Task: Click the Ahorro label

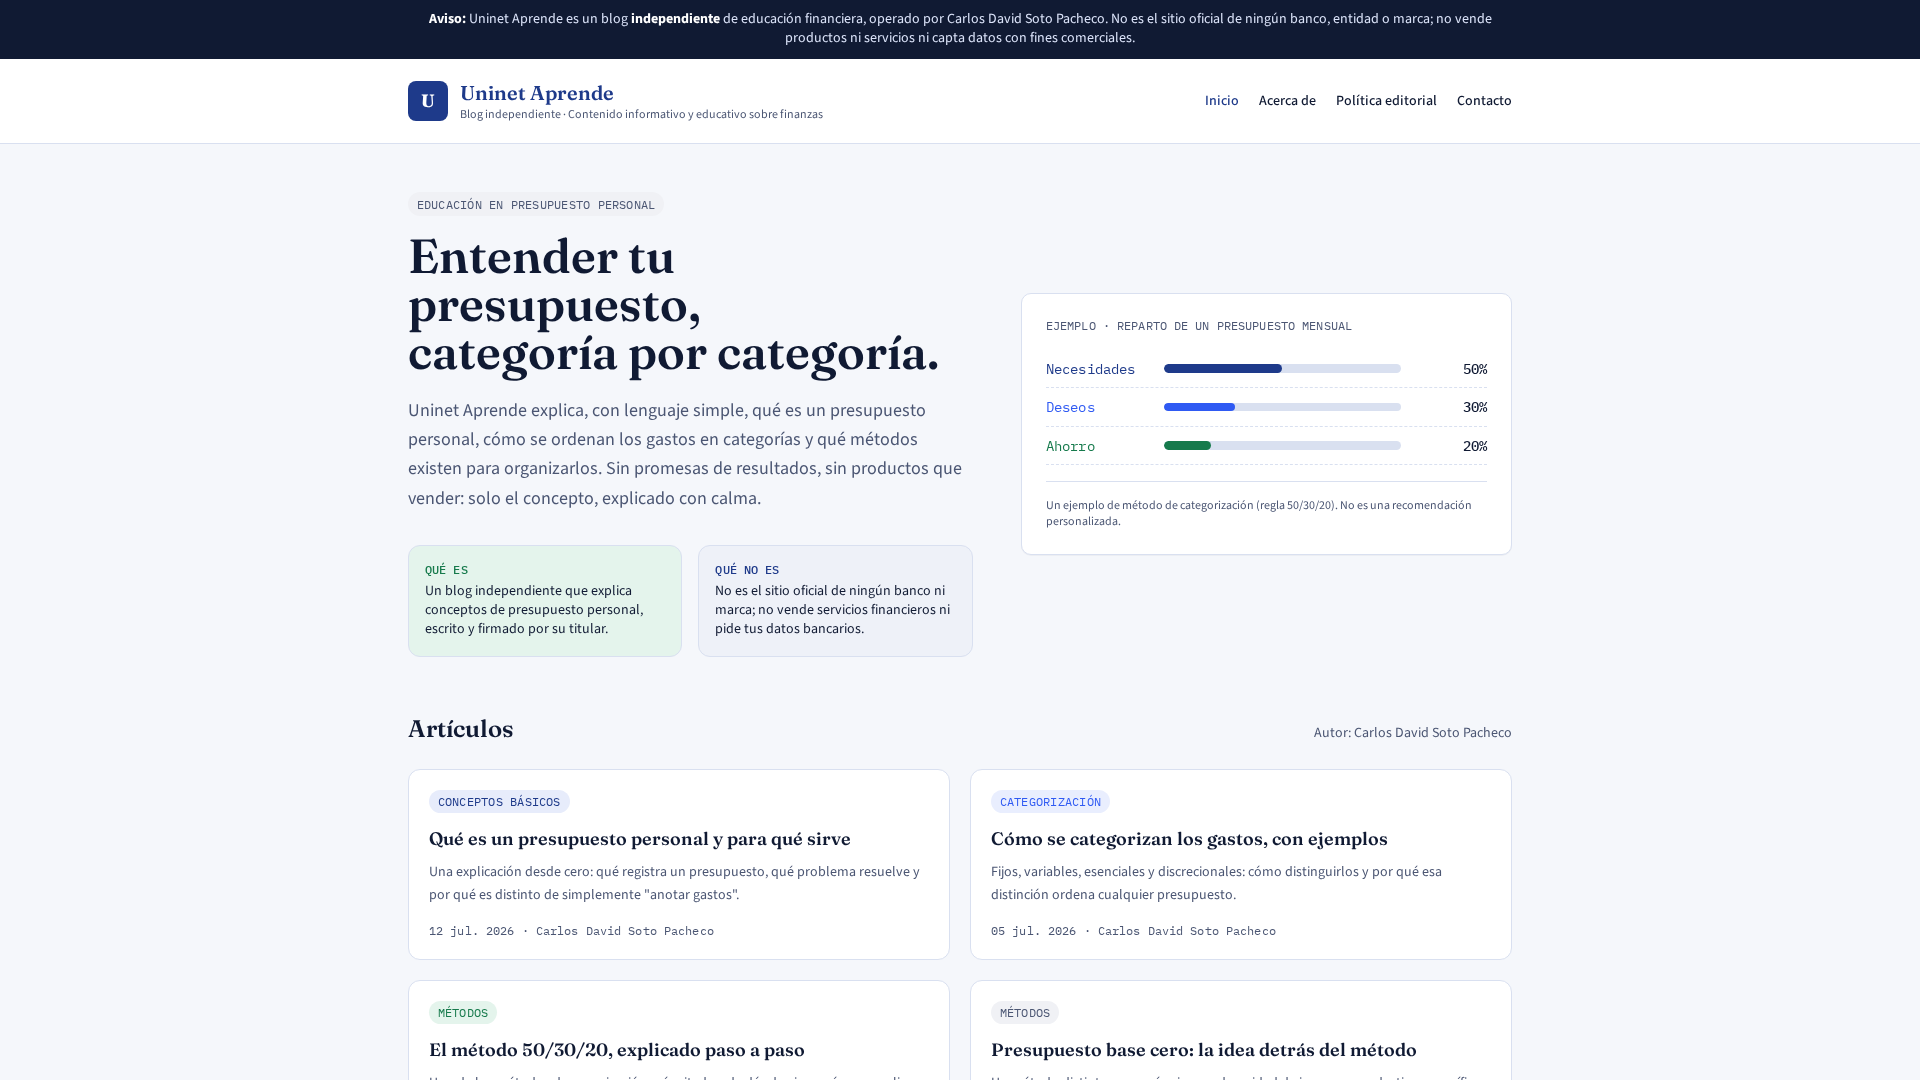Action: point(1070,446)
